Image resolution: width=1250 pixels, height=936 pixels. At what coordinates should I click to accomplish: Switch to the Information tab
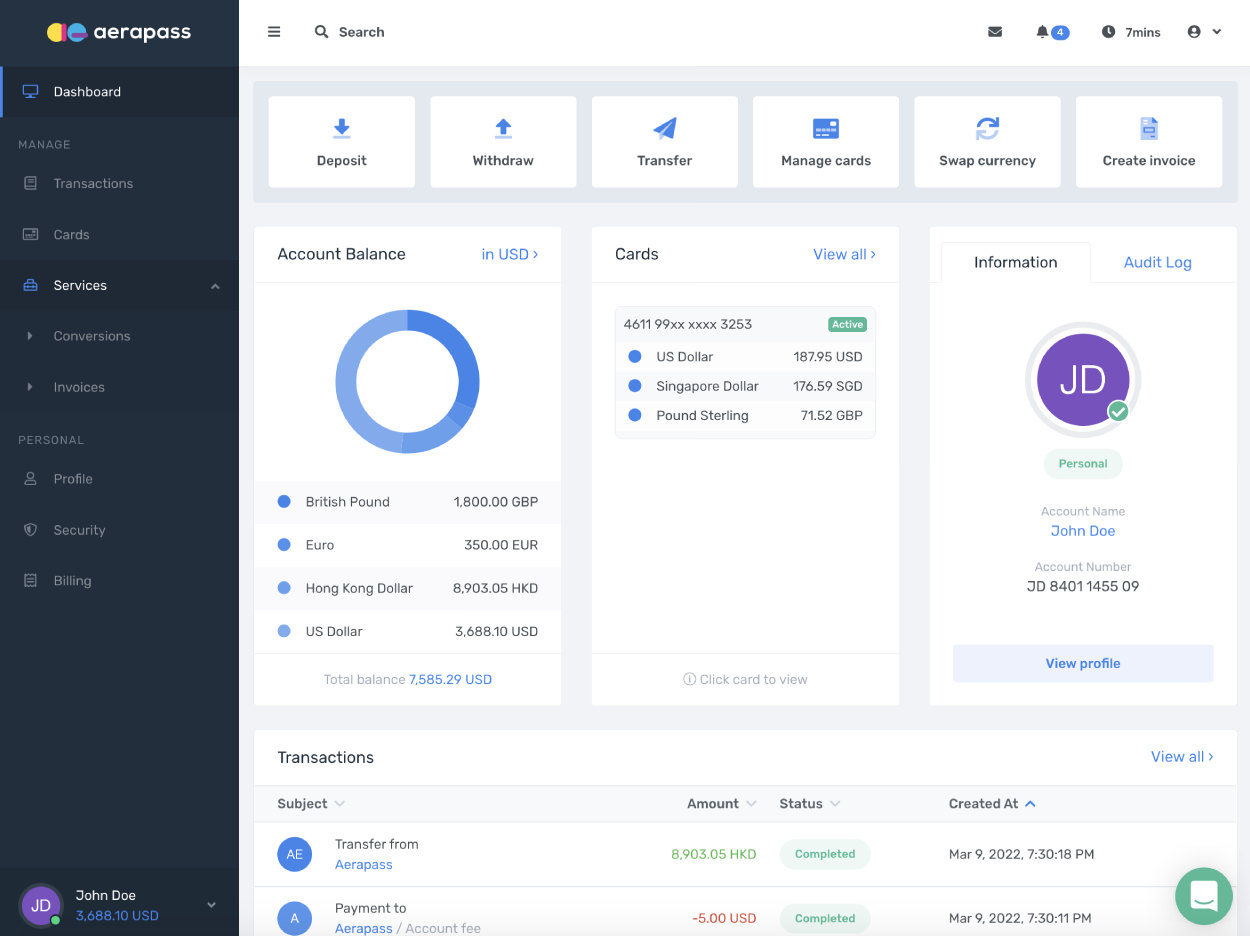pos(1015,262)
